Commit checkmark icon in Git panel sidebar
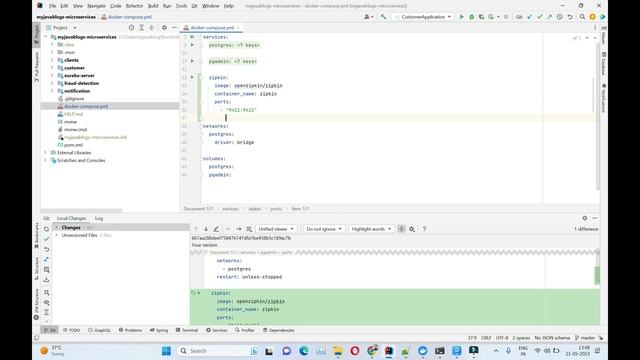This screenshot has width=640, height=360. pyautogui.click(x=47, y=239)
